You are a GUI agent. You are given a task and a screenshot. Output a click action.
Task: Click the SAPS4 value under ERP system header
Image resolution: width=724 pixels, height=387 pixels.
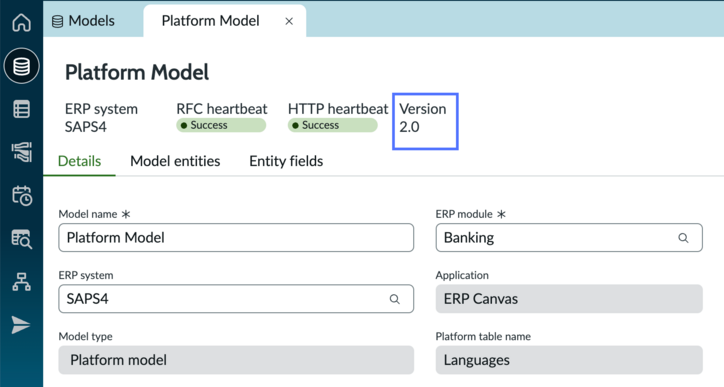(86, 127)
